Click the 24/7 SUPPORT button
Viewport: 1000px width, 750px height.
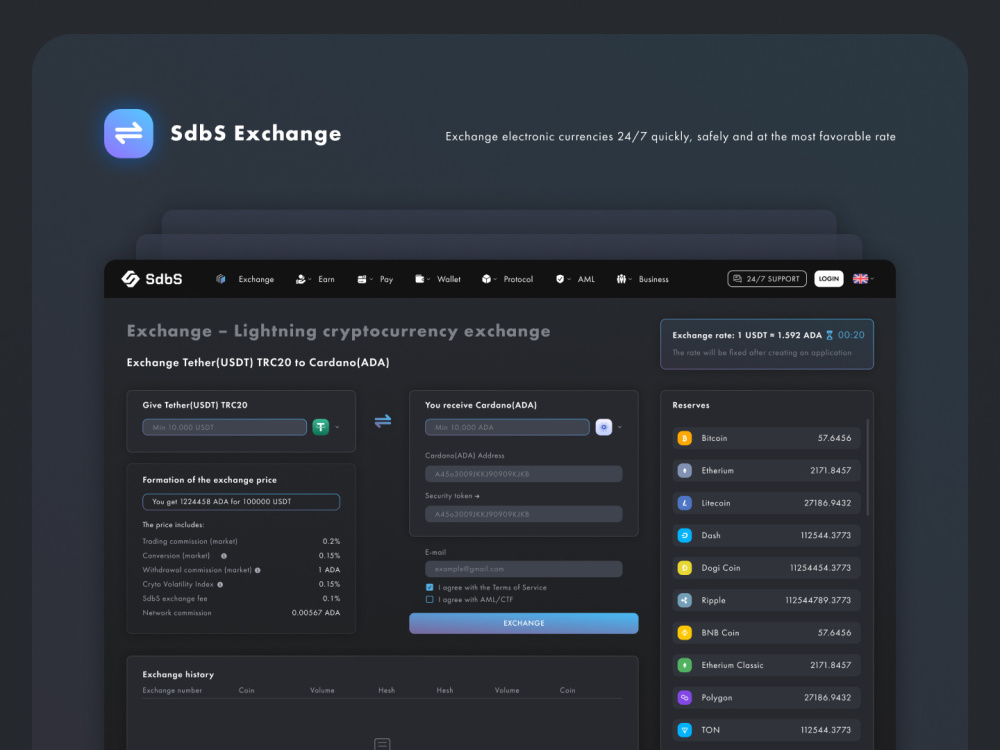pyautogui.click(x=767, y=279)
